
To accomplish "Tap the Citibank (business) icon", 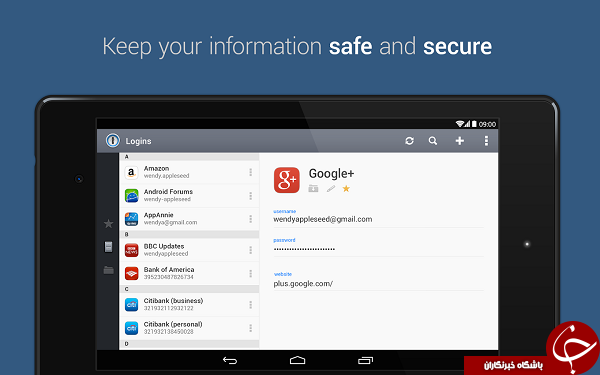I will pos(131,305).
